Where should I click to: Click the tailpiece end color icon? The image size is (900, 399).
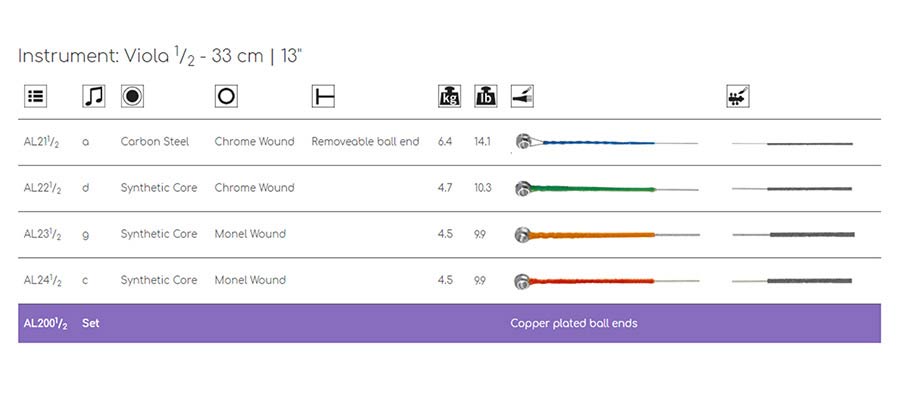522,96
